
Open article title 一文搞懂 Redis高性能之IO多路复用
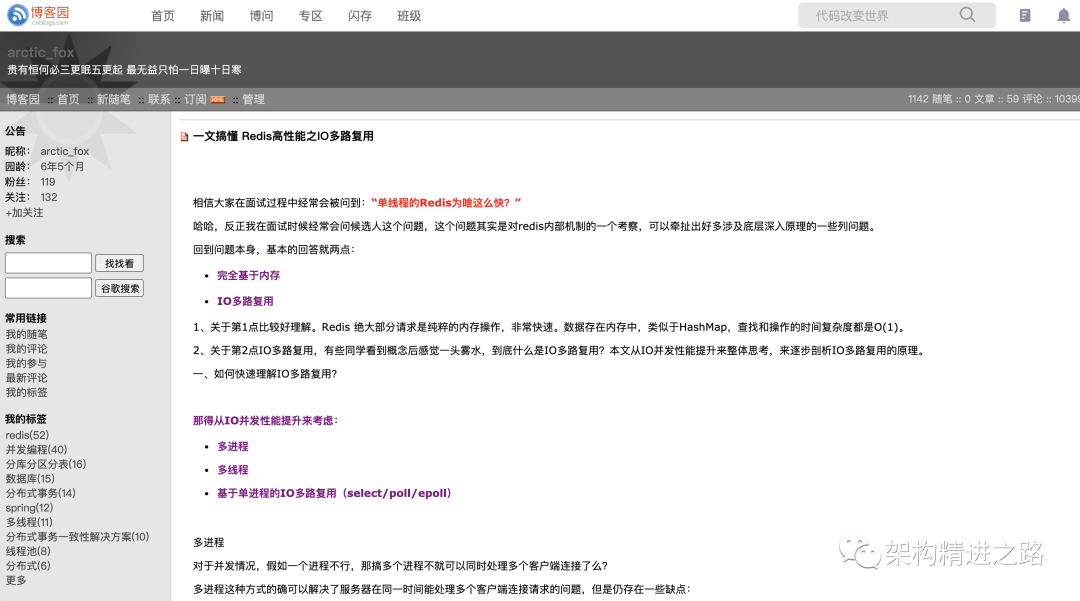coord(283,136)
